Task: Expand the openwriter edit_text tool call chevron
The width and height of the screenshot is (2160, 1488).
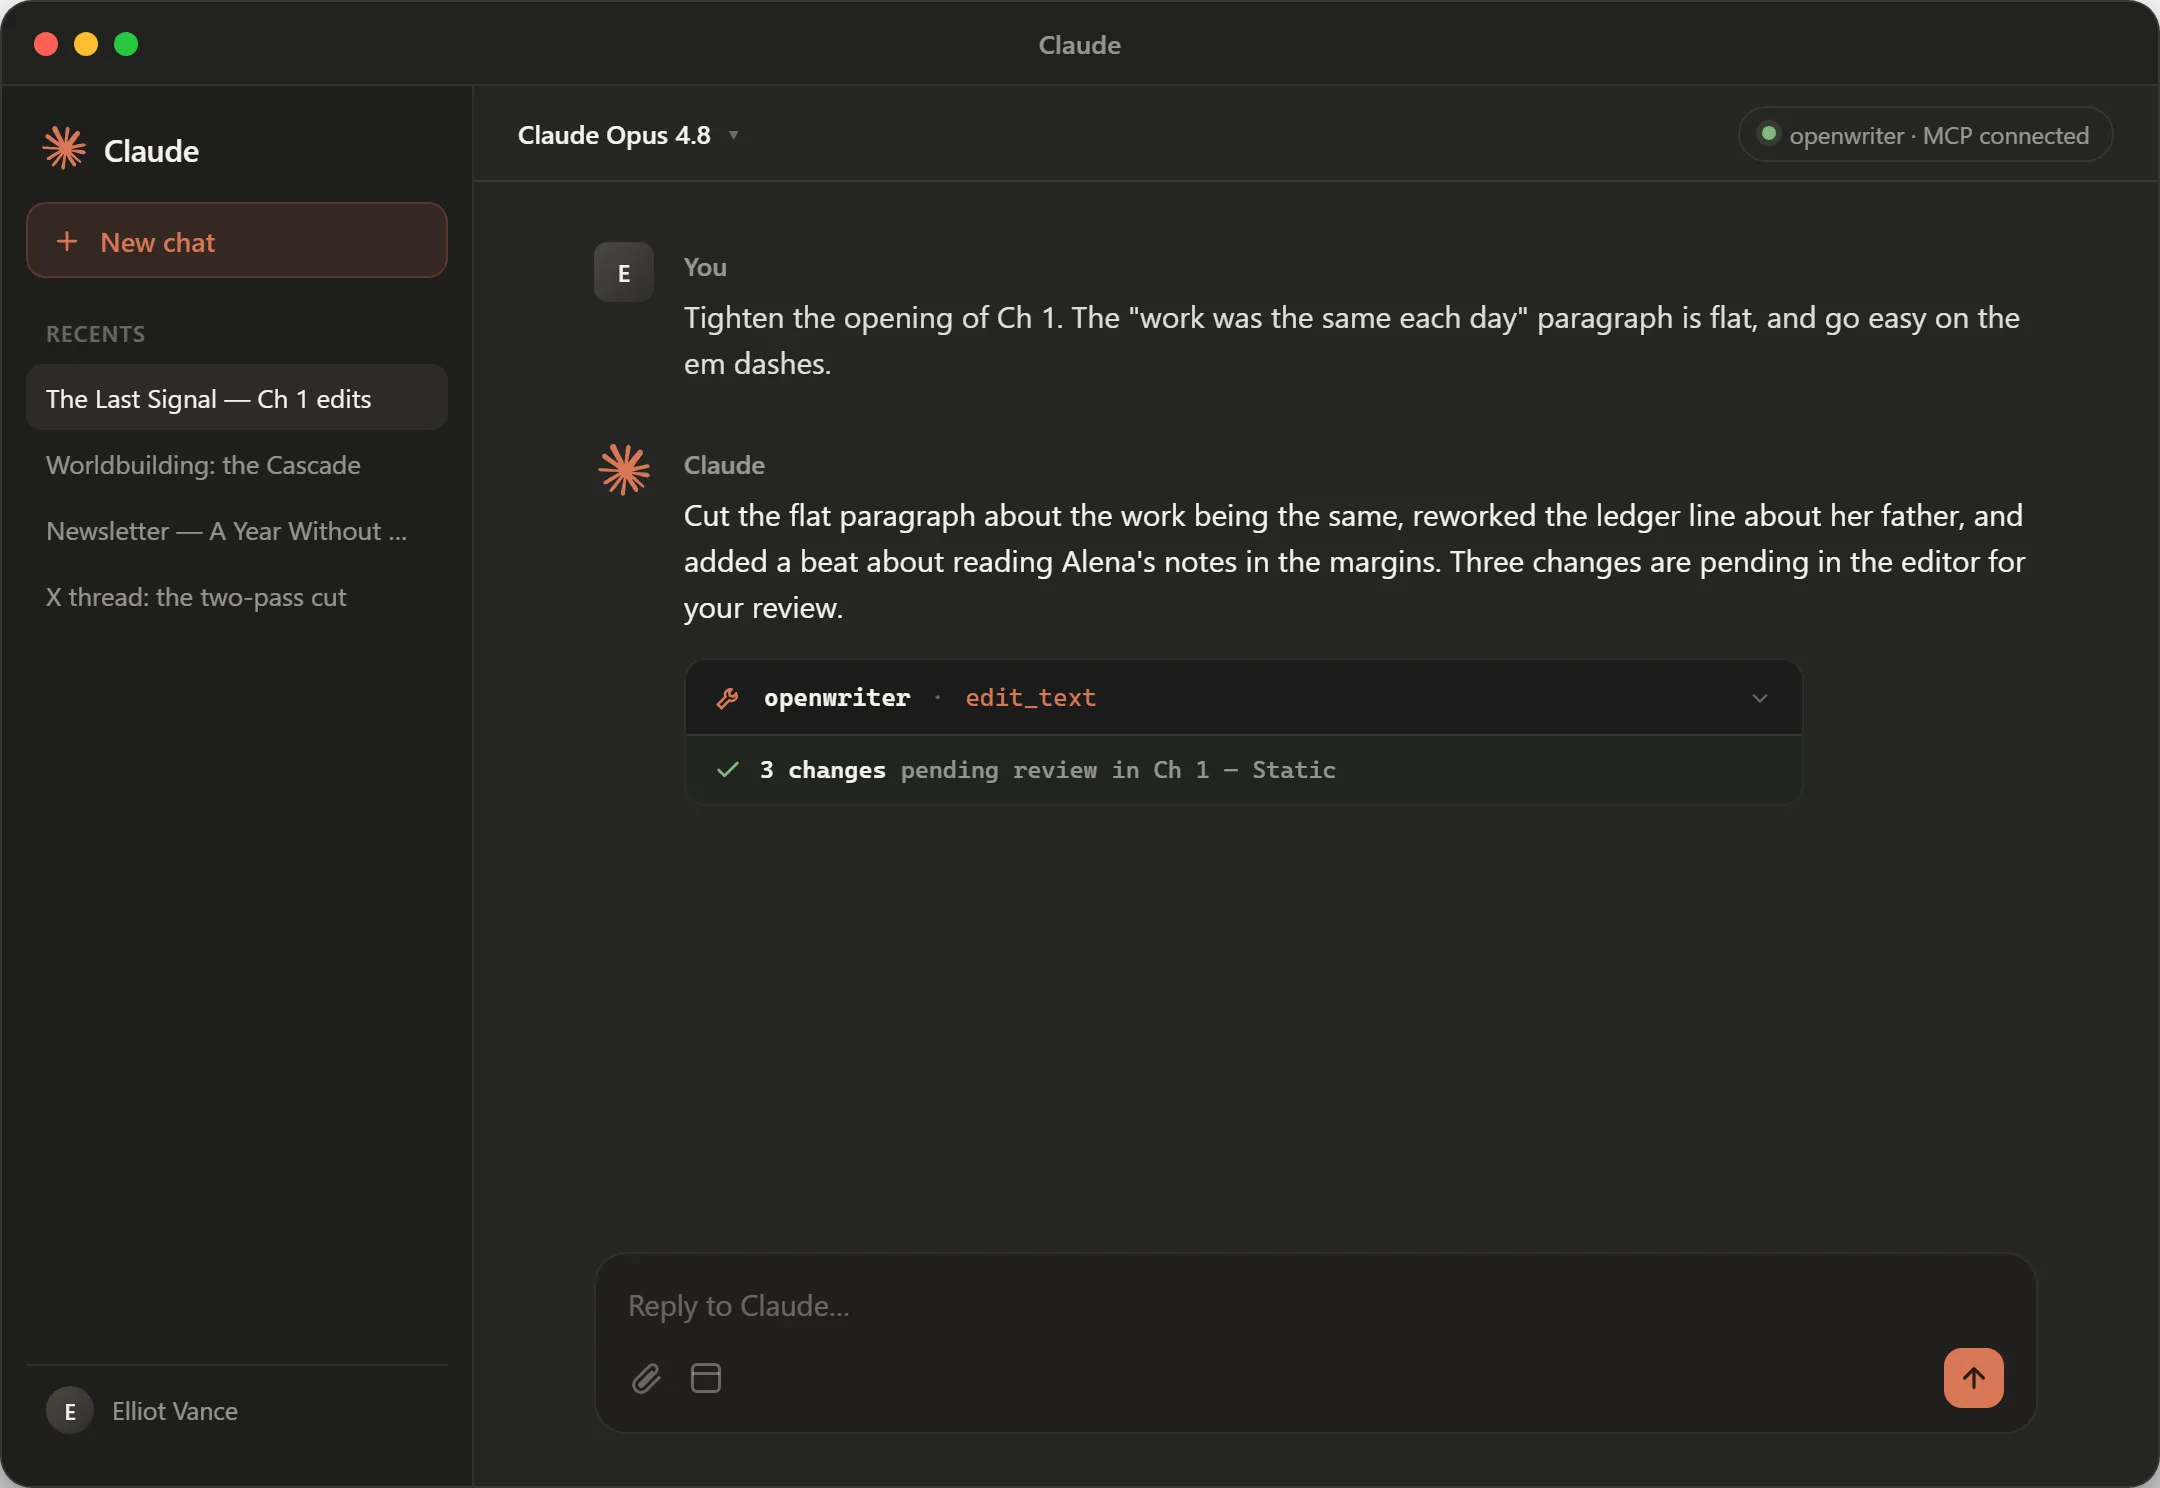Action: (x=1760, y=698)
